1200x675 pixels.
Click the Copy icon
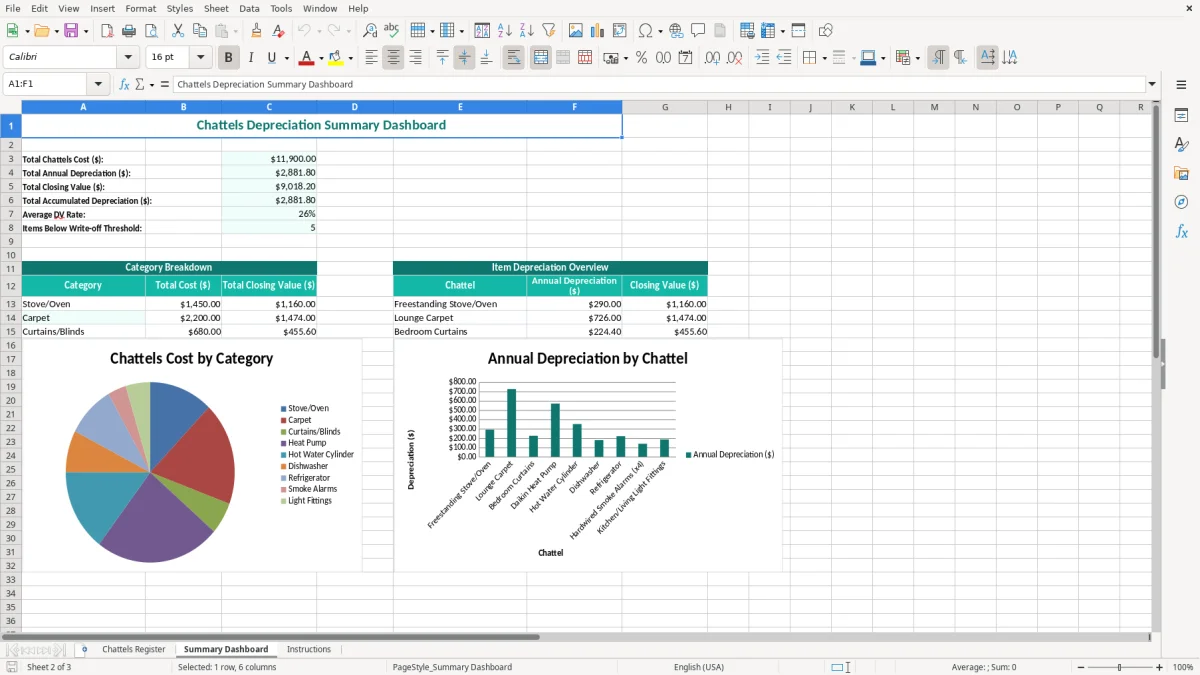pos(200,31)
